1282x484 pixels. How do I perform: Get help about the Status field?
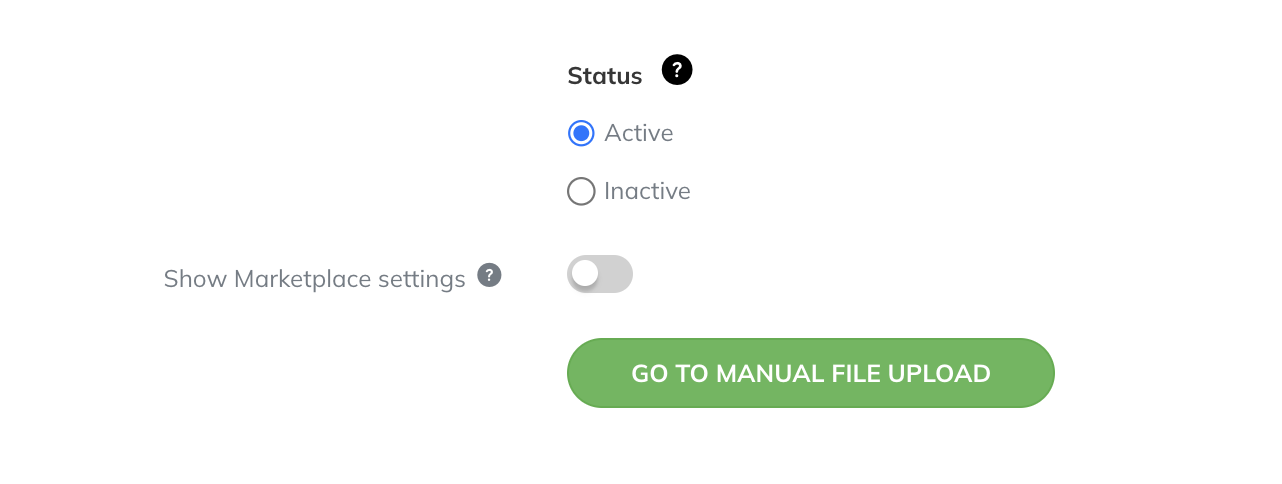677,70
